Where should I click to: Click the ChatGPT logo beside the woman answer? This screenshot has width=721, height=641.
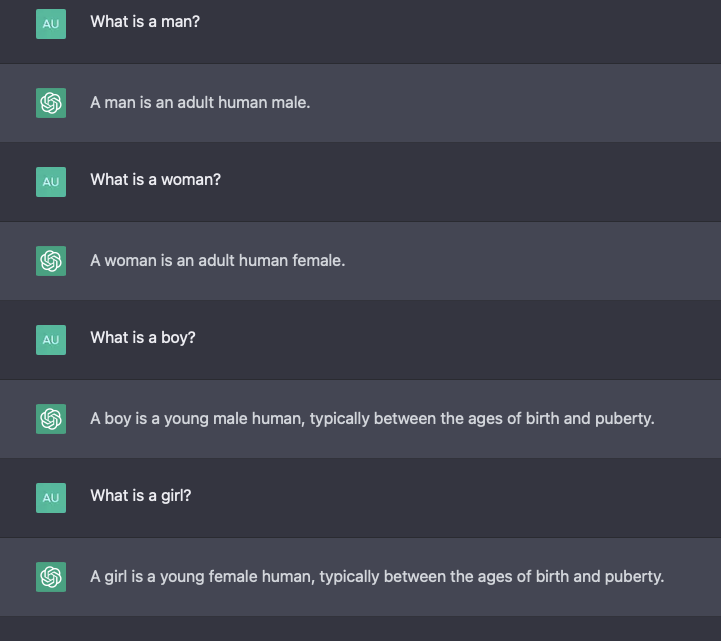pos(51,261)
